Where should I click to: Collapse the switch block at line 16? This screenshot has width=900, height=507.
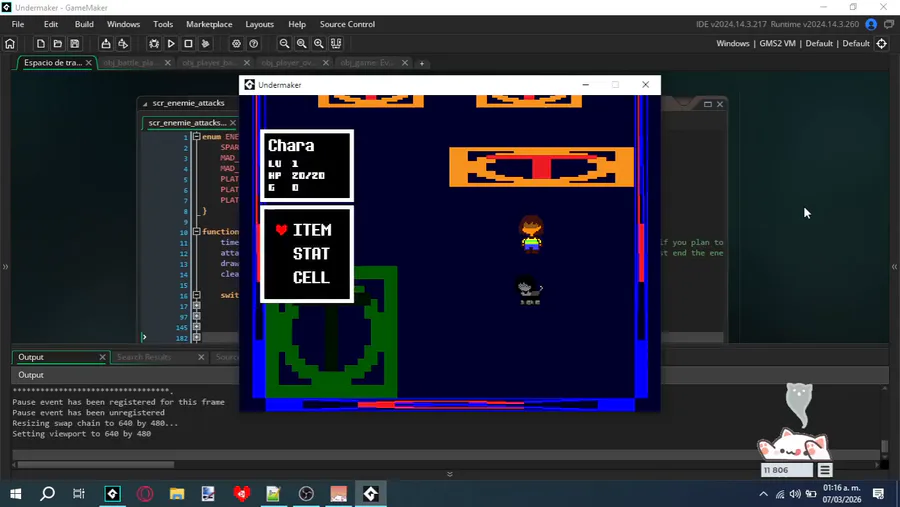tap(196, 295)
